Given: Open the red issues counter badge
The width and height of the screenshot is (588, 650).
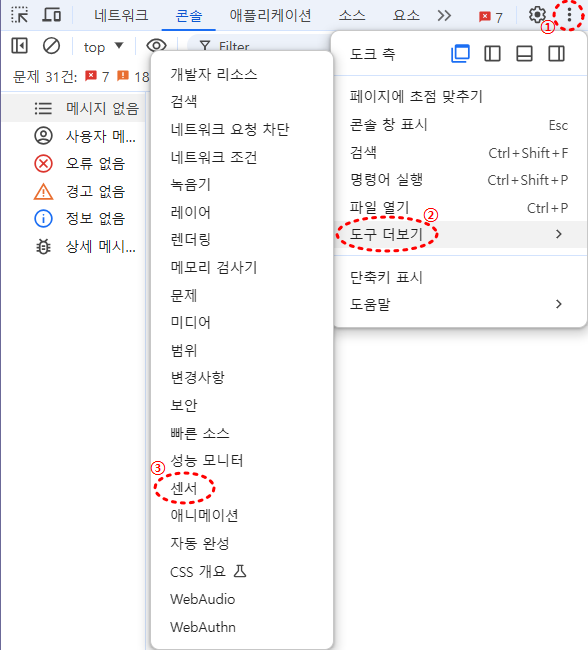Looking at the screenshot, I should [x=491, y=17].
